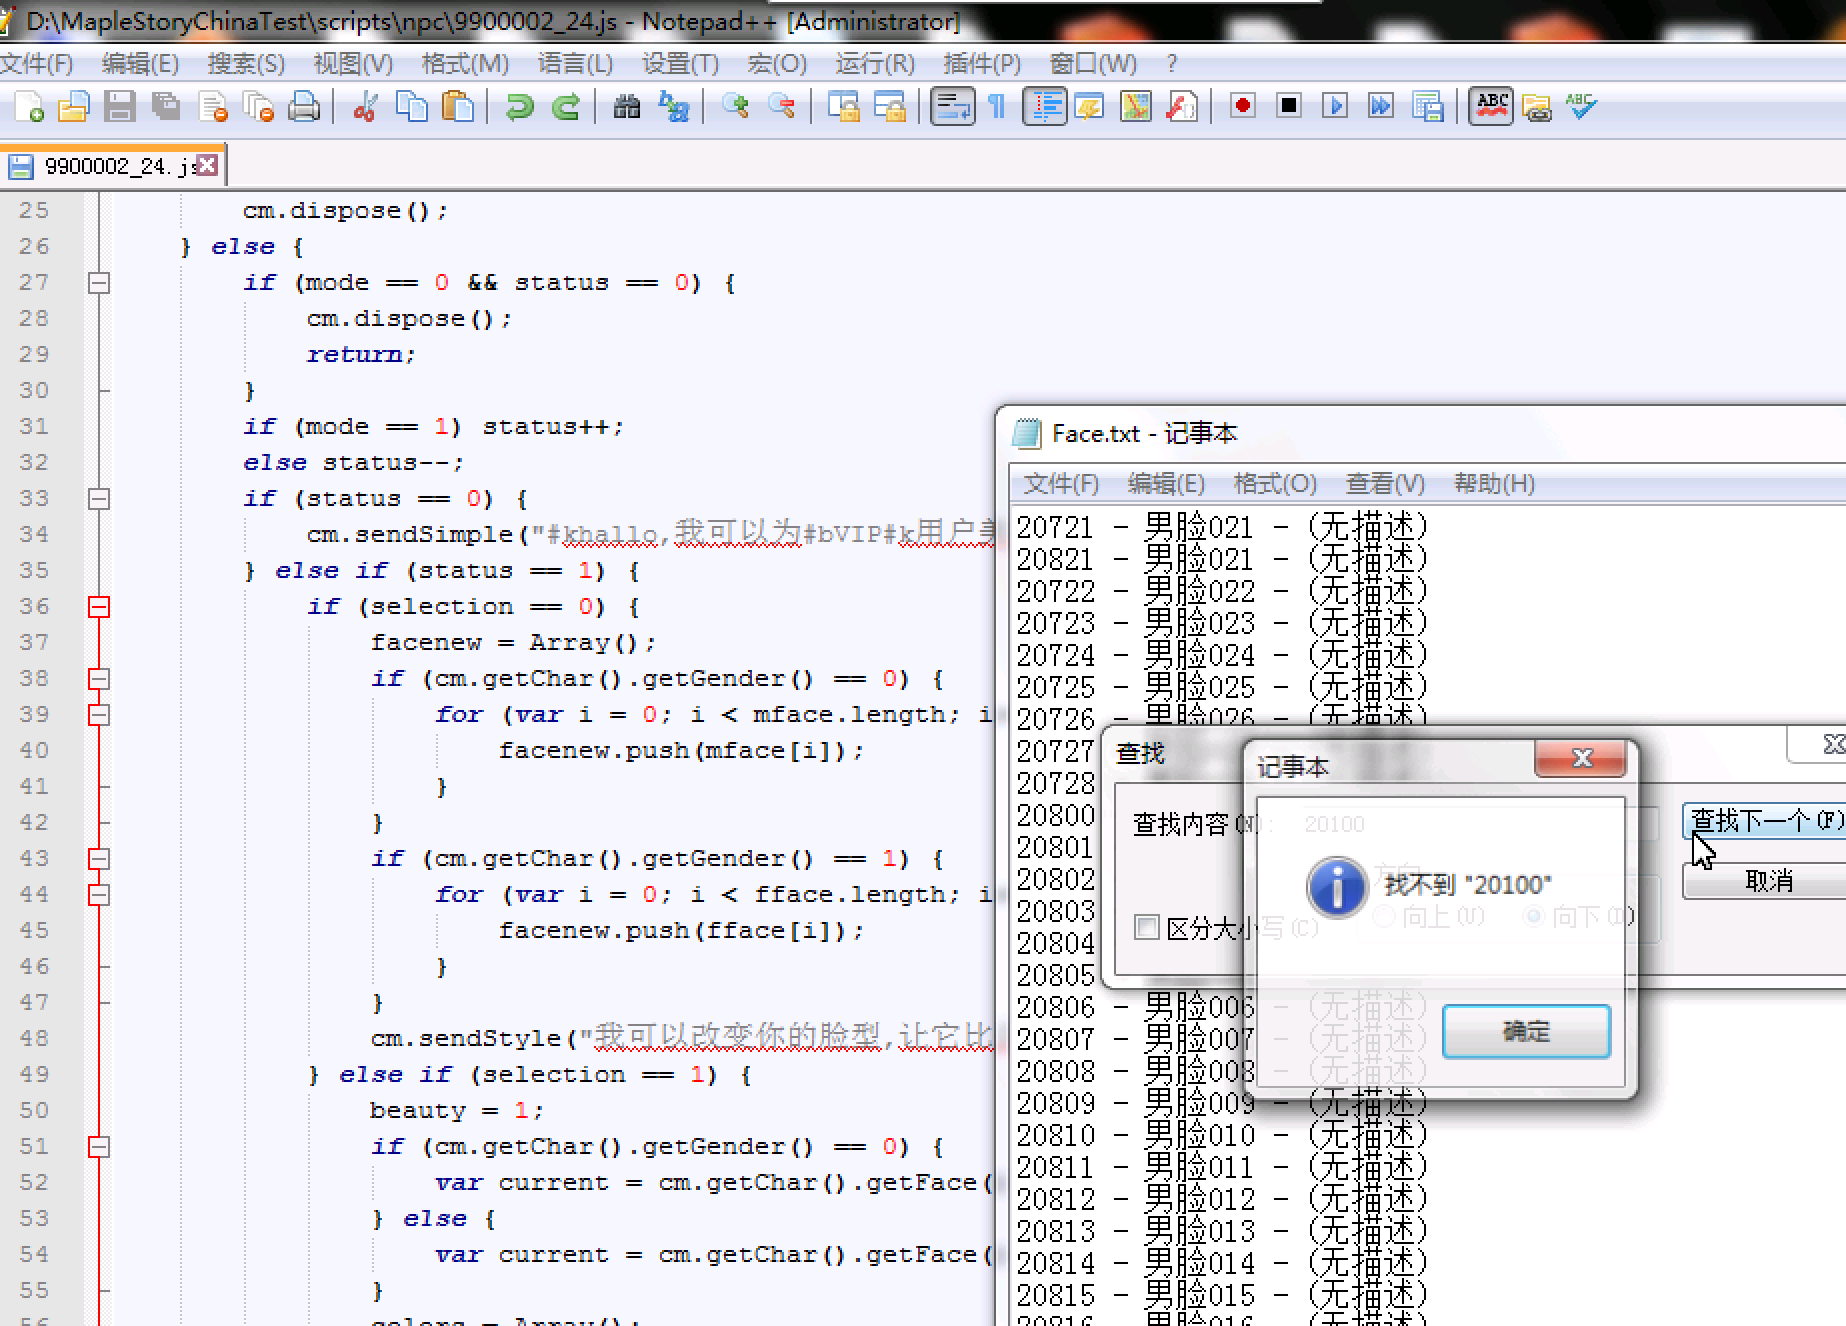Open Replace with the a-b icon
Screen dimensions: 1846x1326
[x=674, y=107]
